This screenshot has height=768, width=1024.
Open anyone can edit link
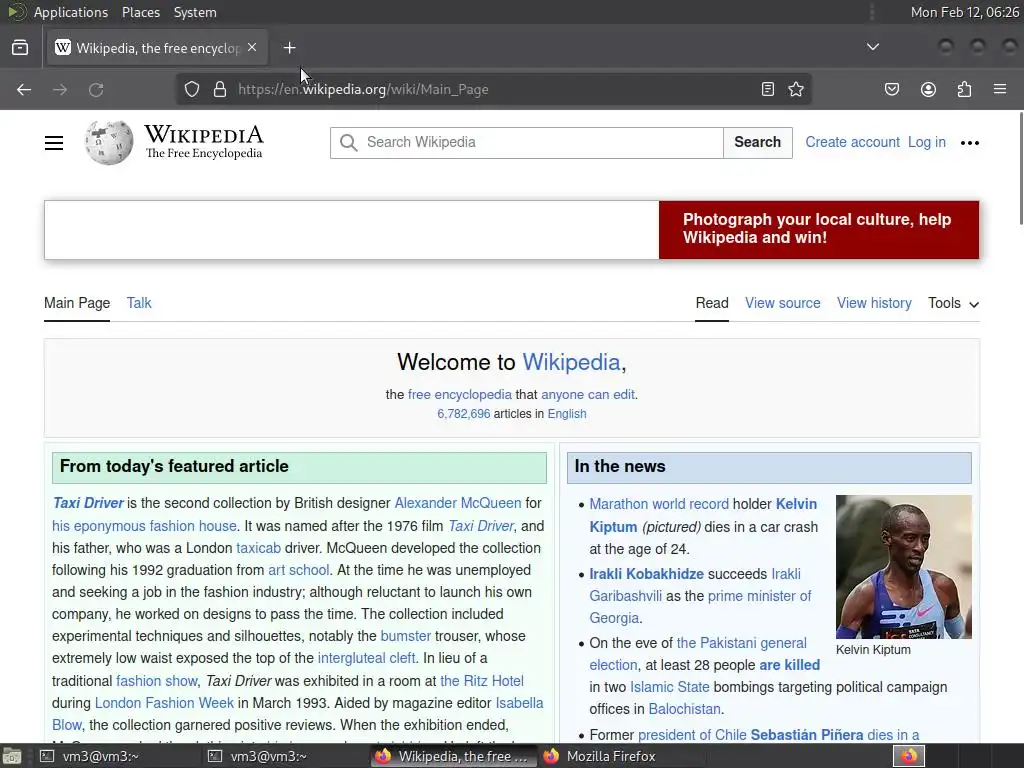click(x=588, y=394)
